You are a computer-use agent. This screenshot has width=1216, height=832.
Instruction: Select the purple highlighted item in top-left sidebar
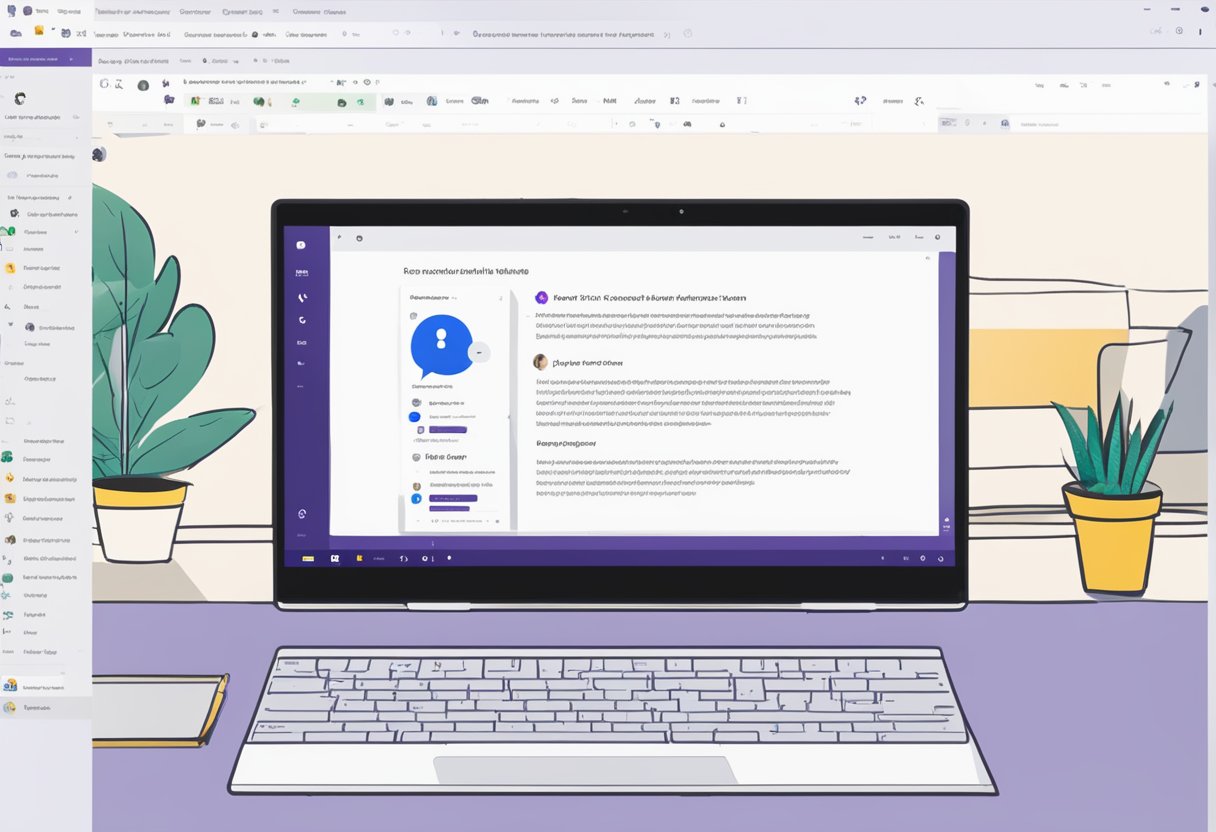click(x=46, y=58)
